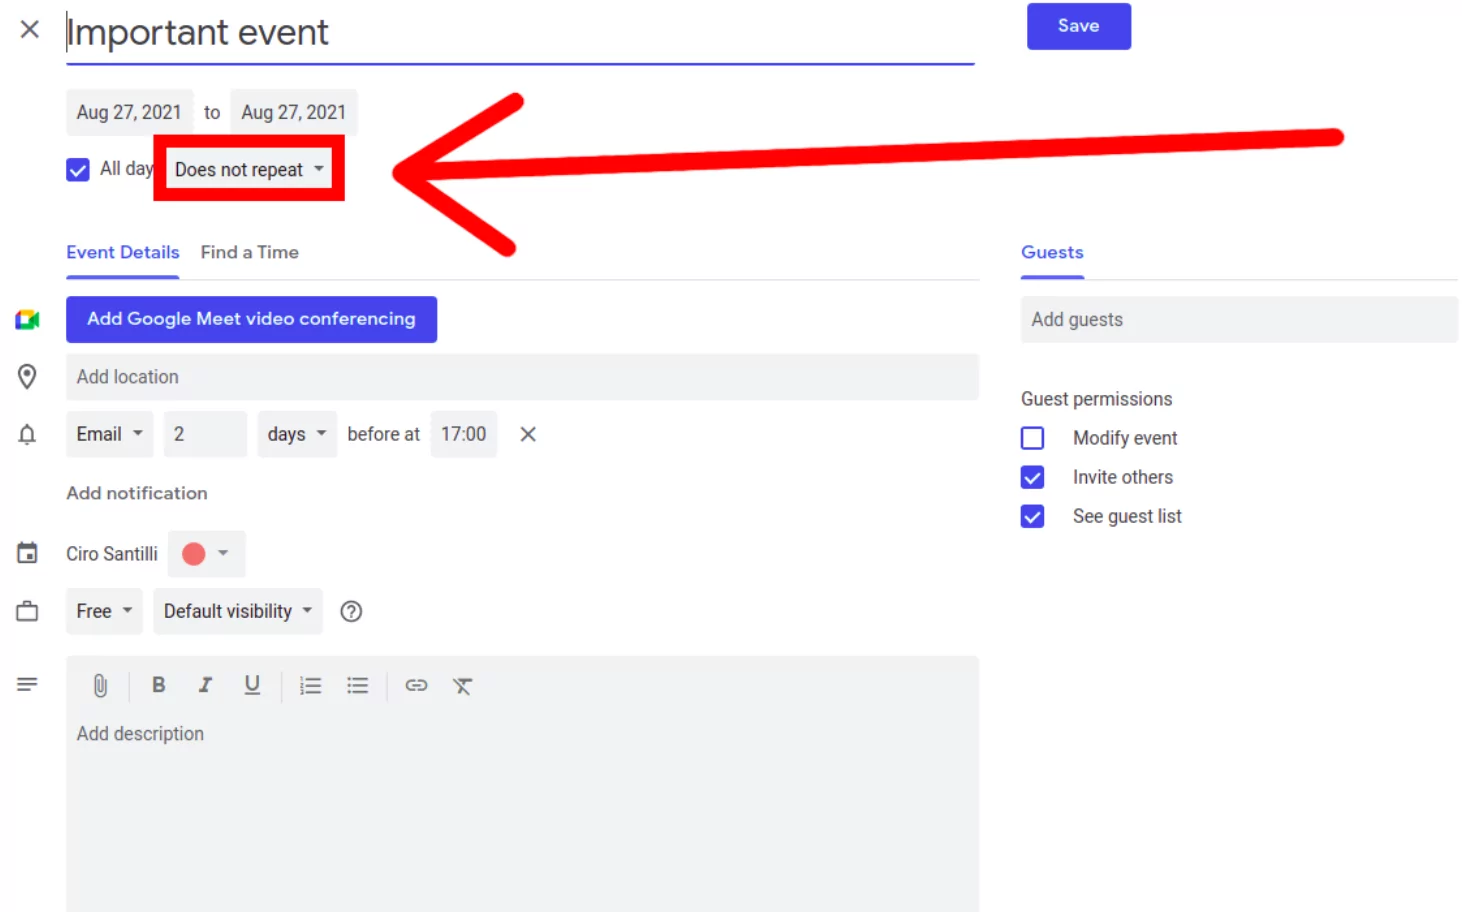Click the Guest permissions heading

coord(1096,399)
